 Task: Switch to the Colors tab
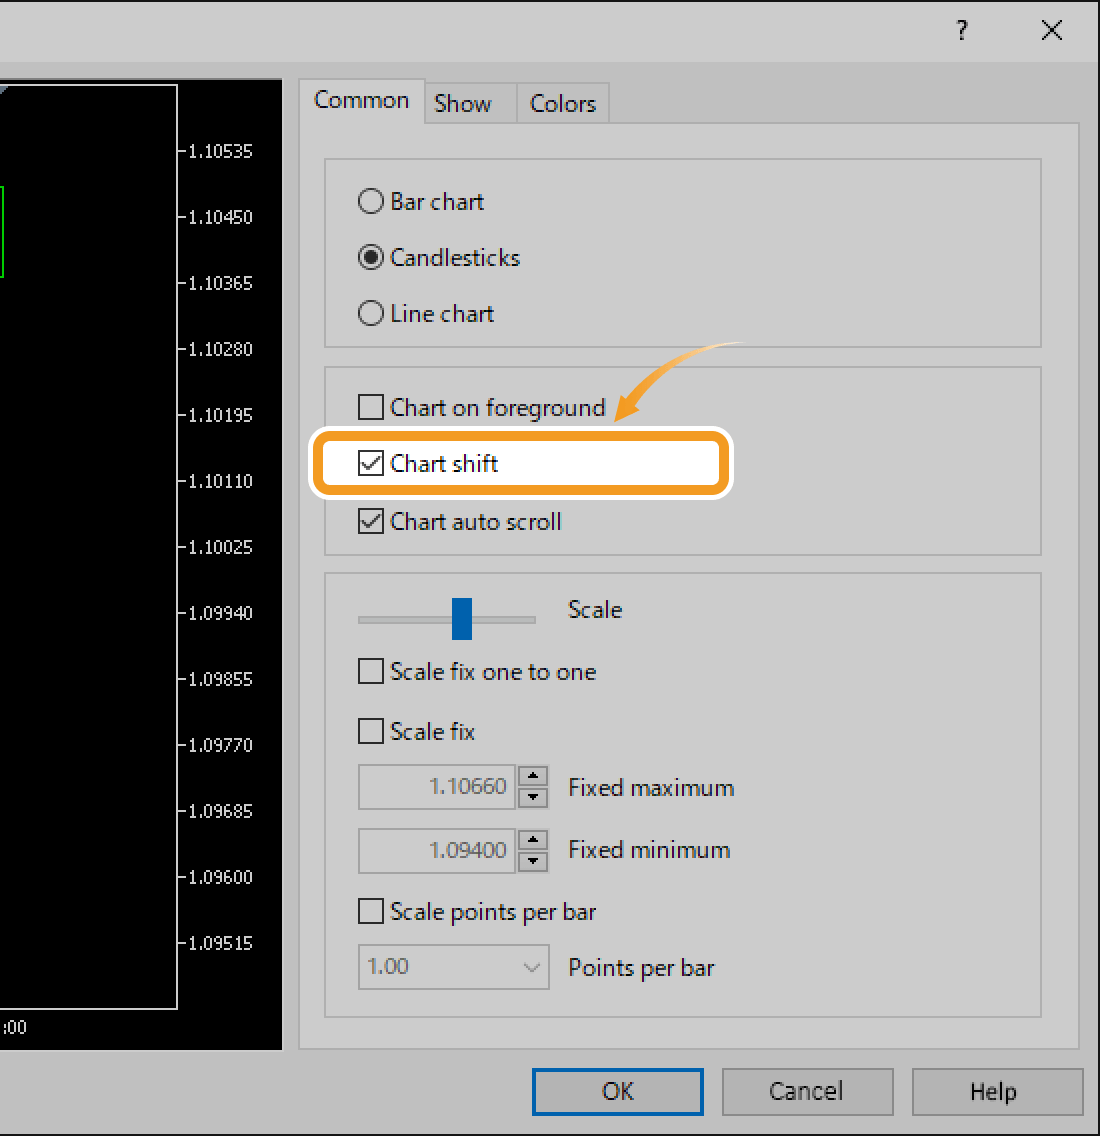[561, 103]
